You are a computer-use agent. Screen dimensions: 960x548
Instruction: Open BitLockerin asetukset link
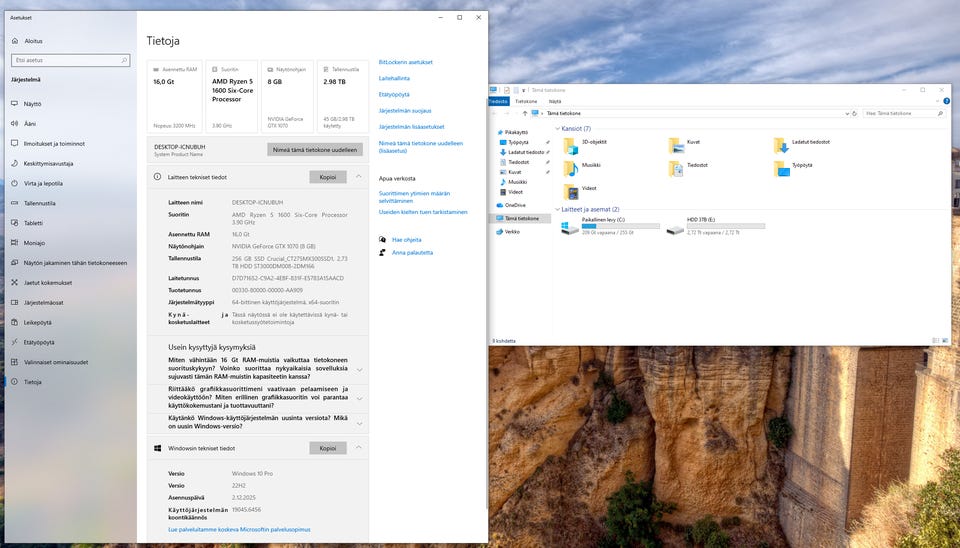tap(405, 62)
